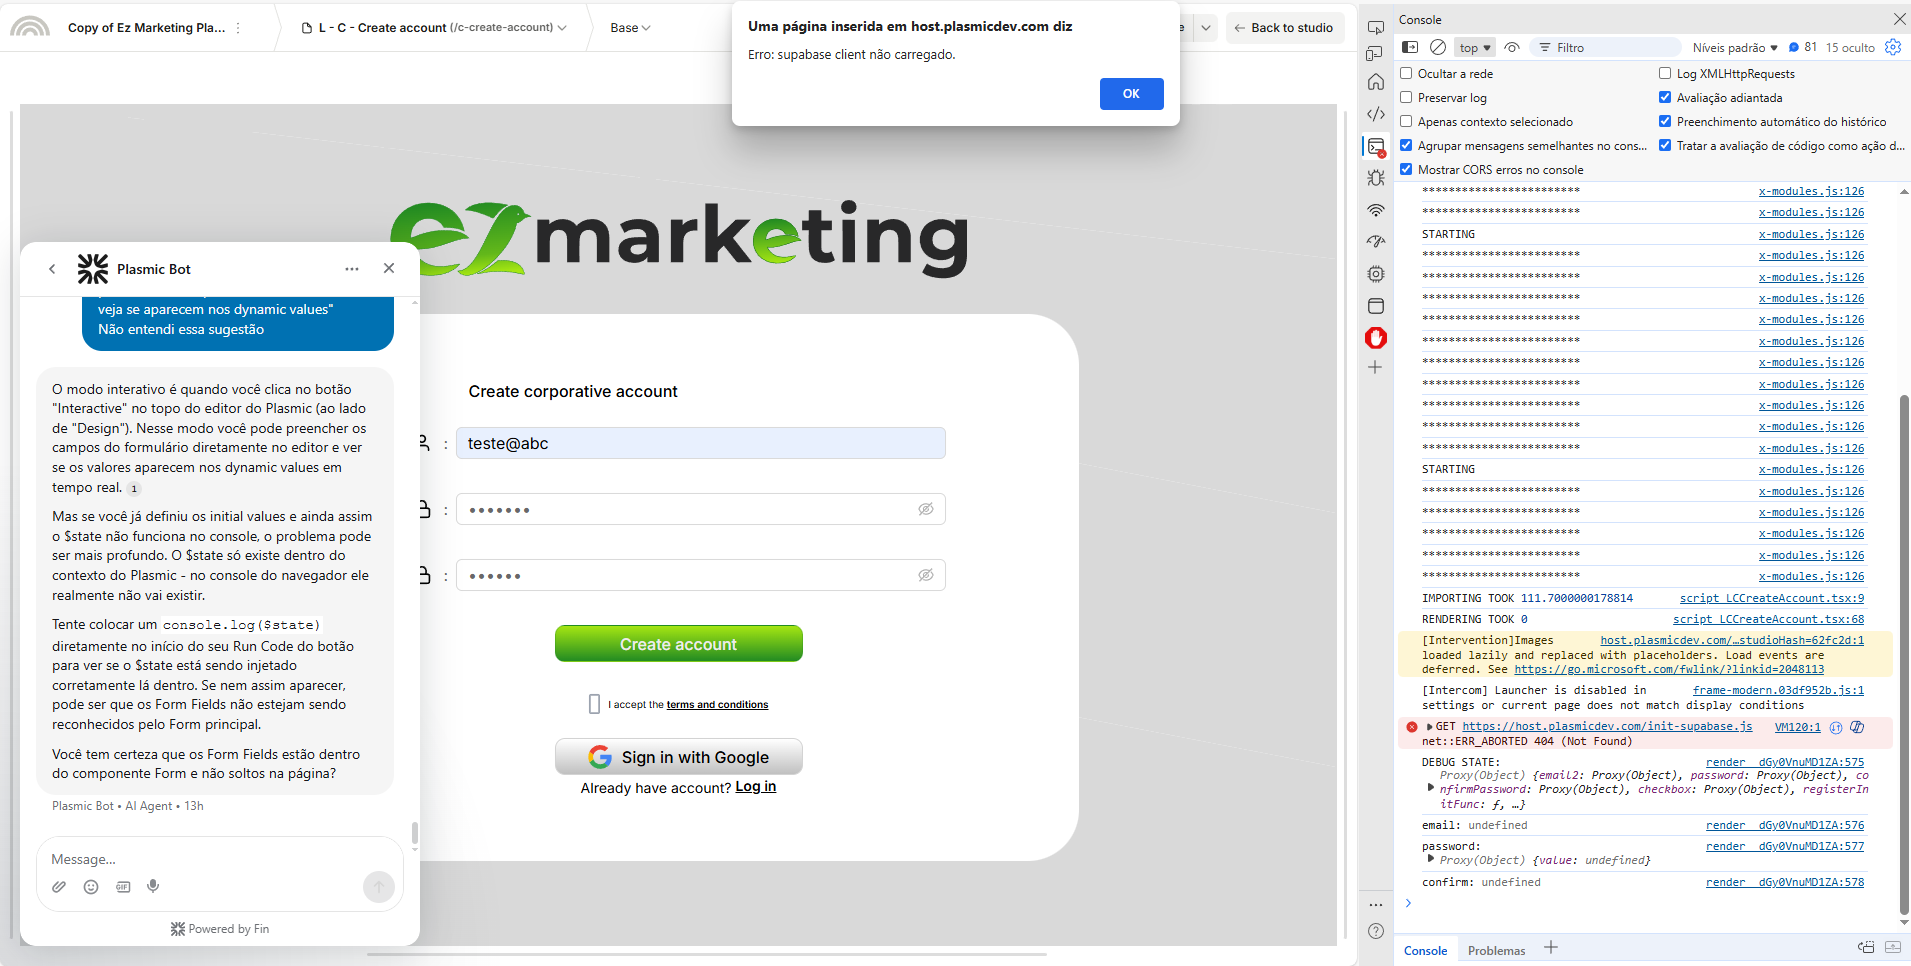
Task: Click the Message input field in chat
Action: 200,859
